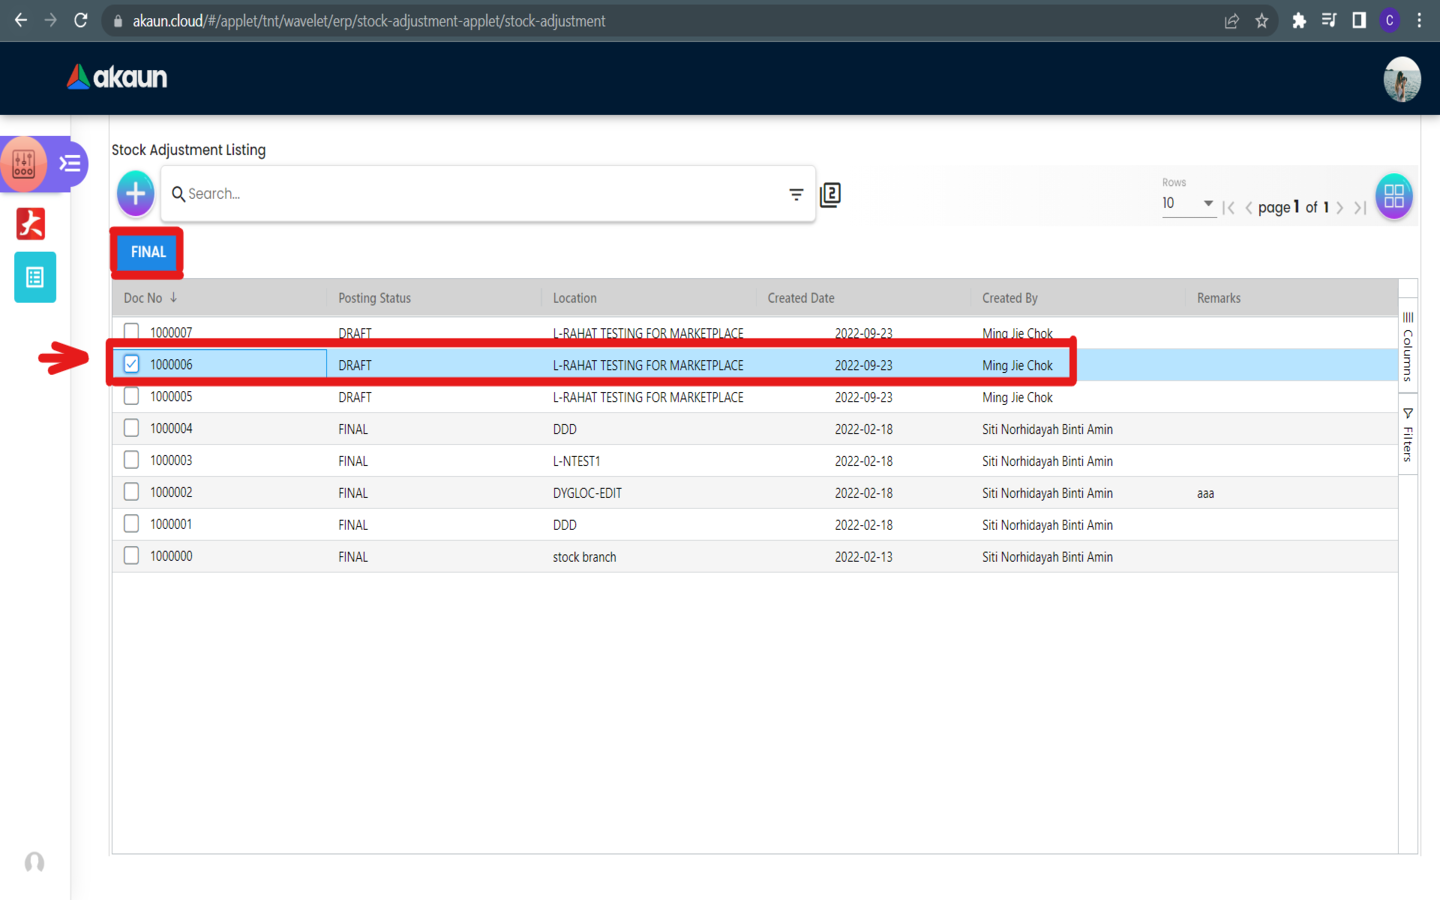Click into the Search input field
Screen dimensions: 1440x900
[480, 194]
